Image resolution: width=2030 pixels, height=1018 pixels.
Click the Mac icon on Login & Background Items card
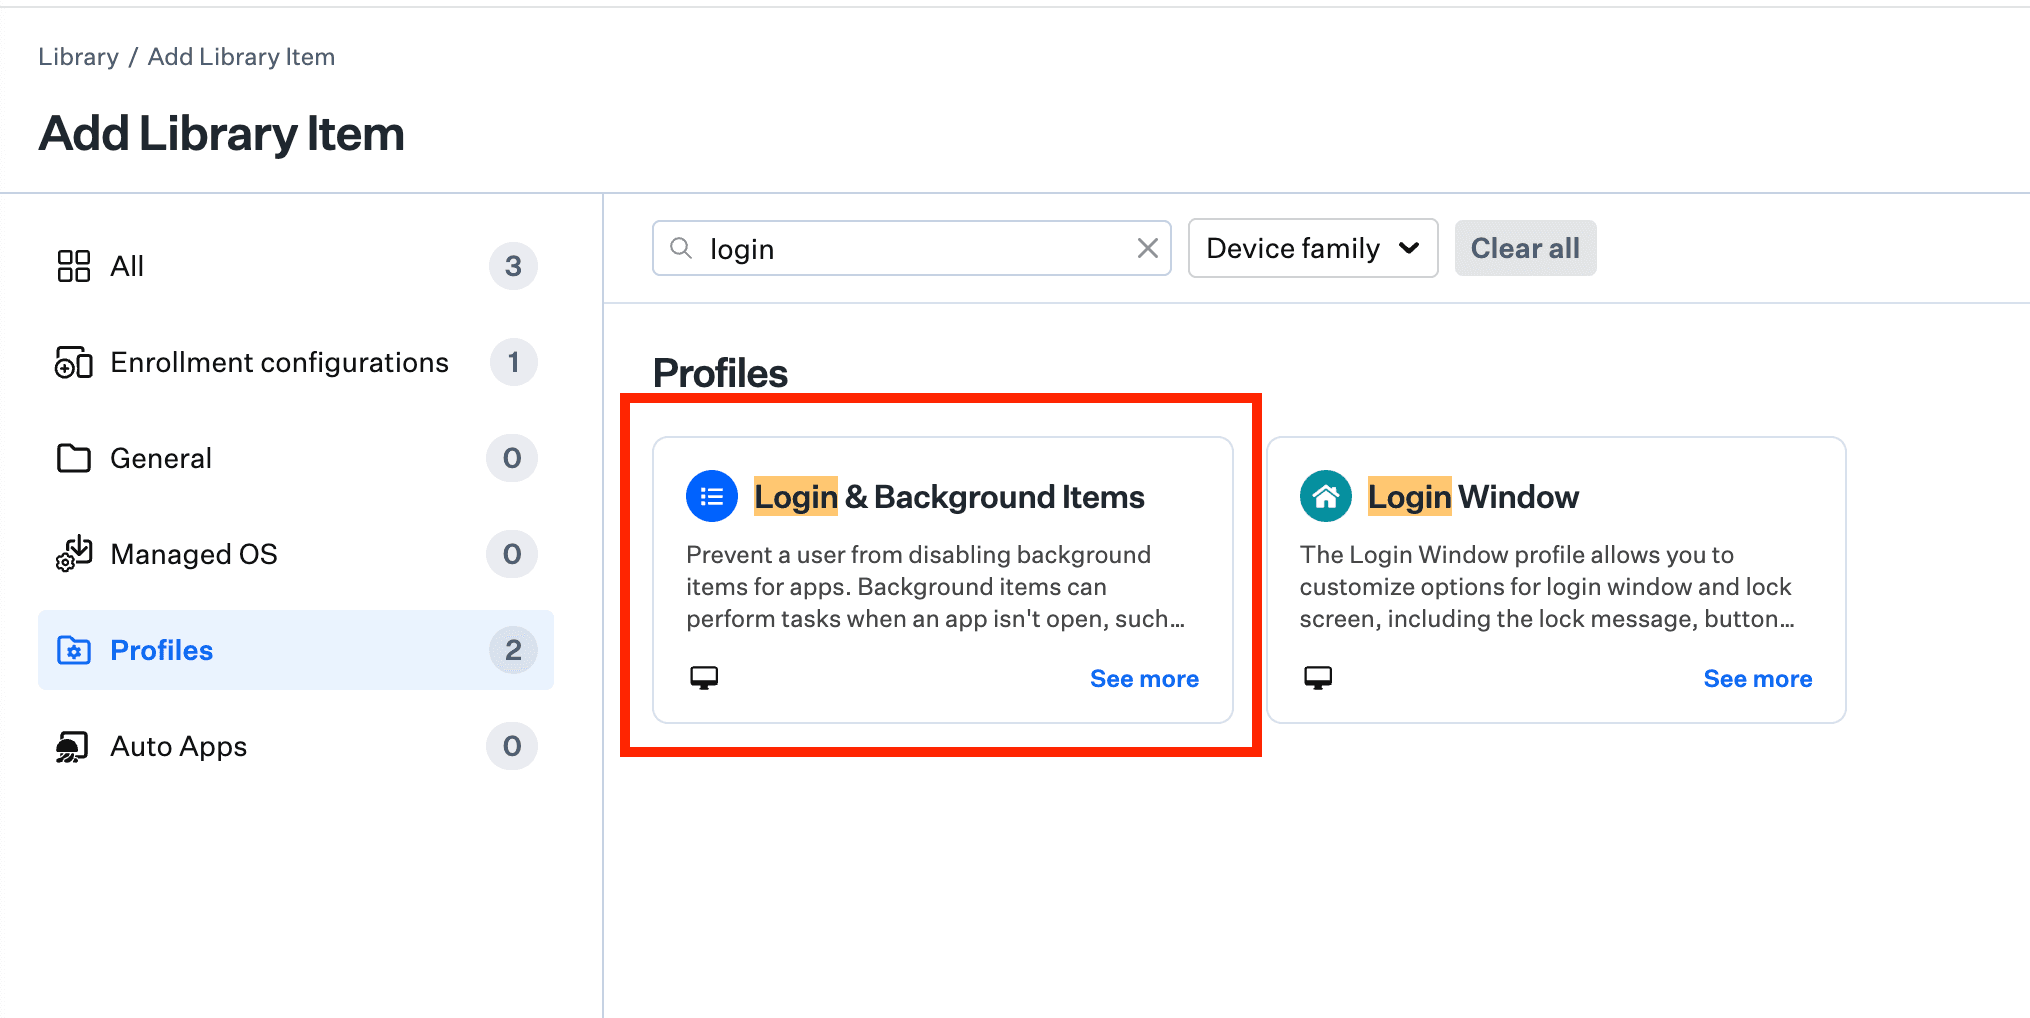(704, 677)
